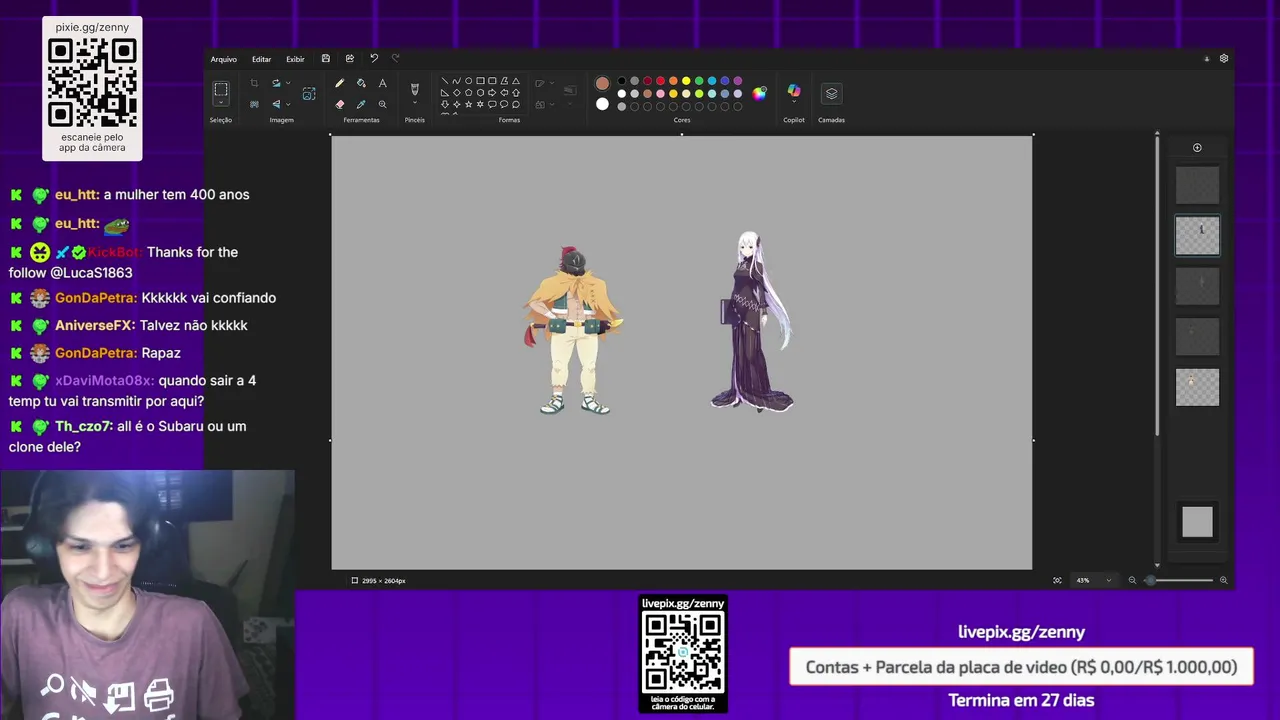Select the highlighted second layer thumbnail
This screenshot has width=1280, height=720.
(x=1197, y=236)
